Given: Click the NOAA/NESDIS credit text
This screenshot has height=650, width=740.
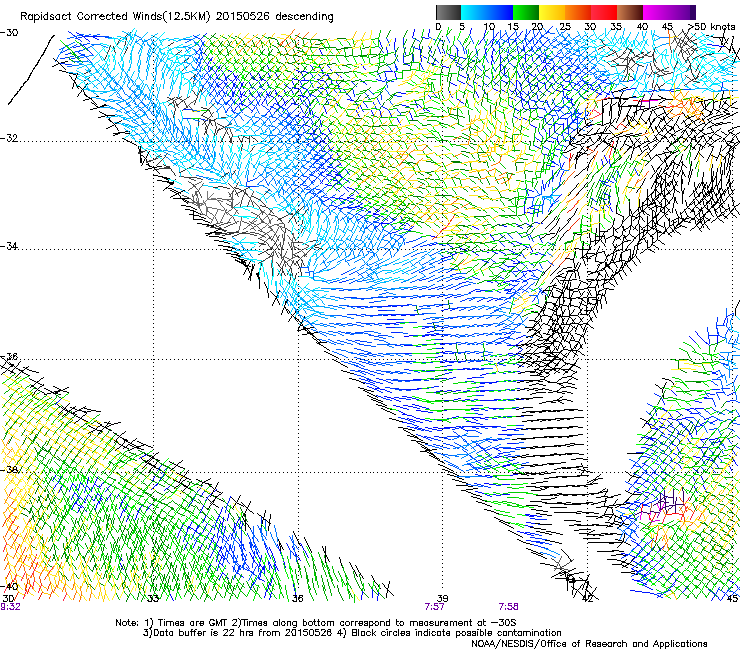Looking at the screenshot, I should pyautogui.click(x=589, y=644).
